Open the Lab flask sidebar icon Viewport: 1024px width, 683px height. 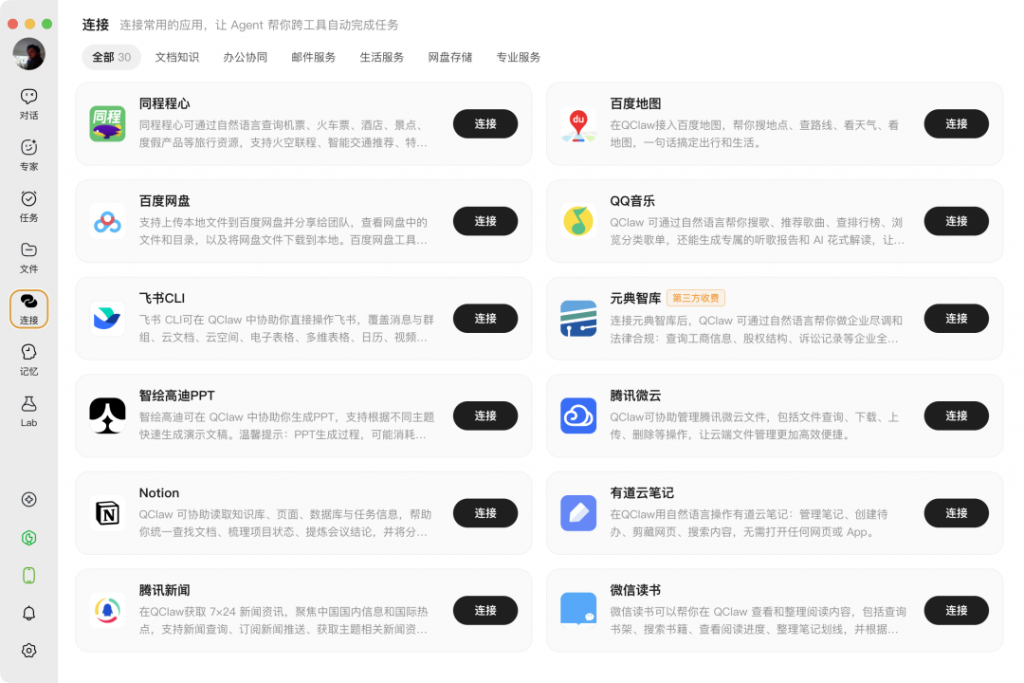click(29, 411)
